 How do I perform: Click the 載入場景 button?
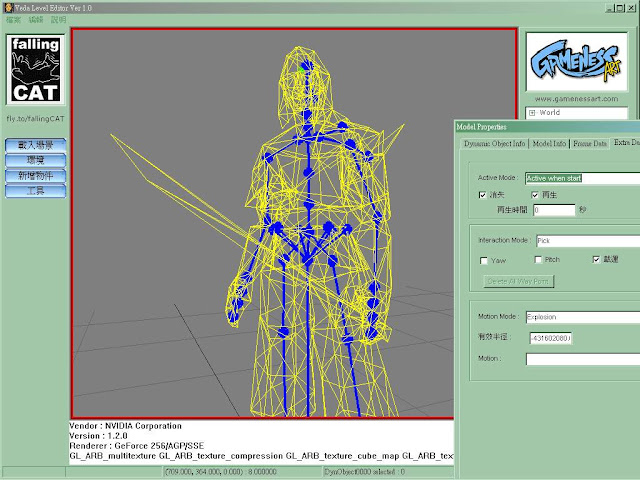click(x=36, y=145)
